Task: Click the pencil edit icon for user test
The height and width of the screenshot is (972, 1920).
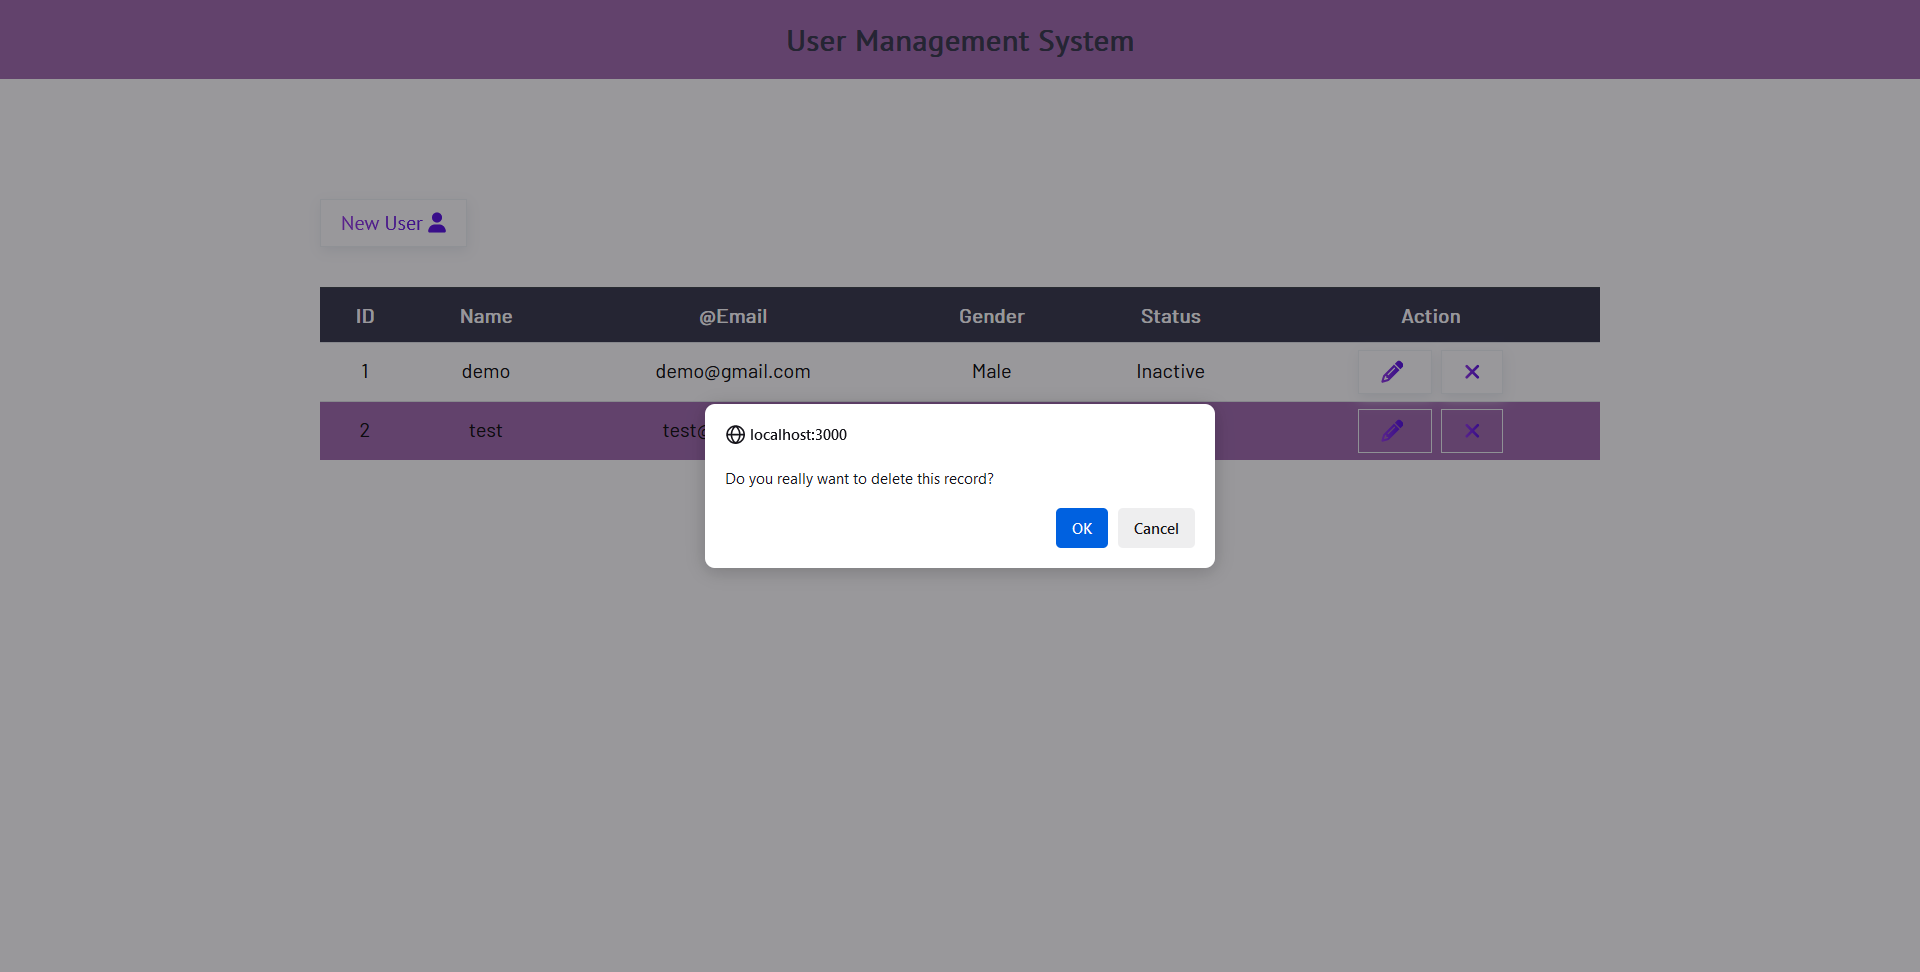Action: pyautogui.click(x=1394, y=430)
